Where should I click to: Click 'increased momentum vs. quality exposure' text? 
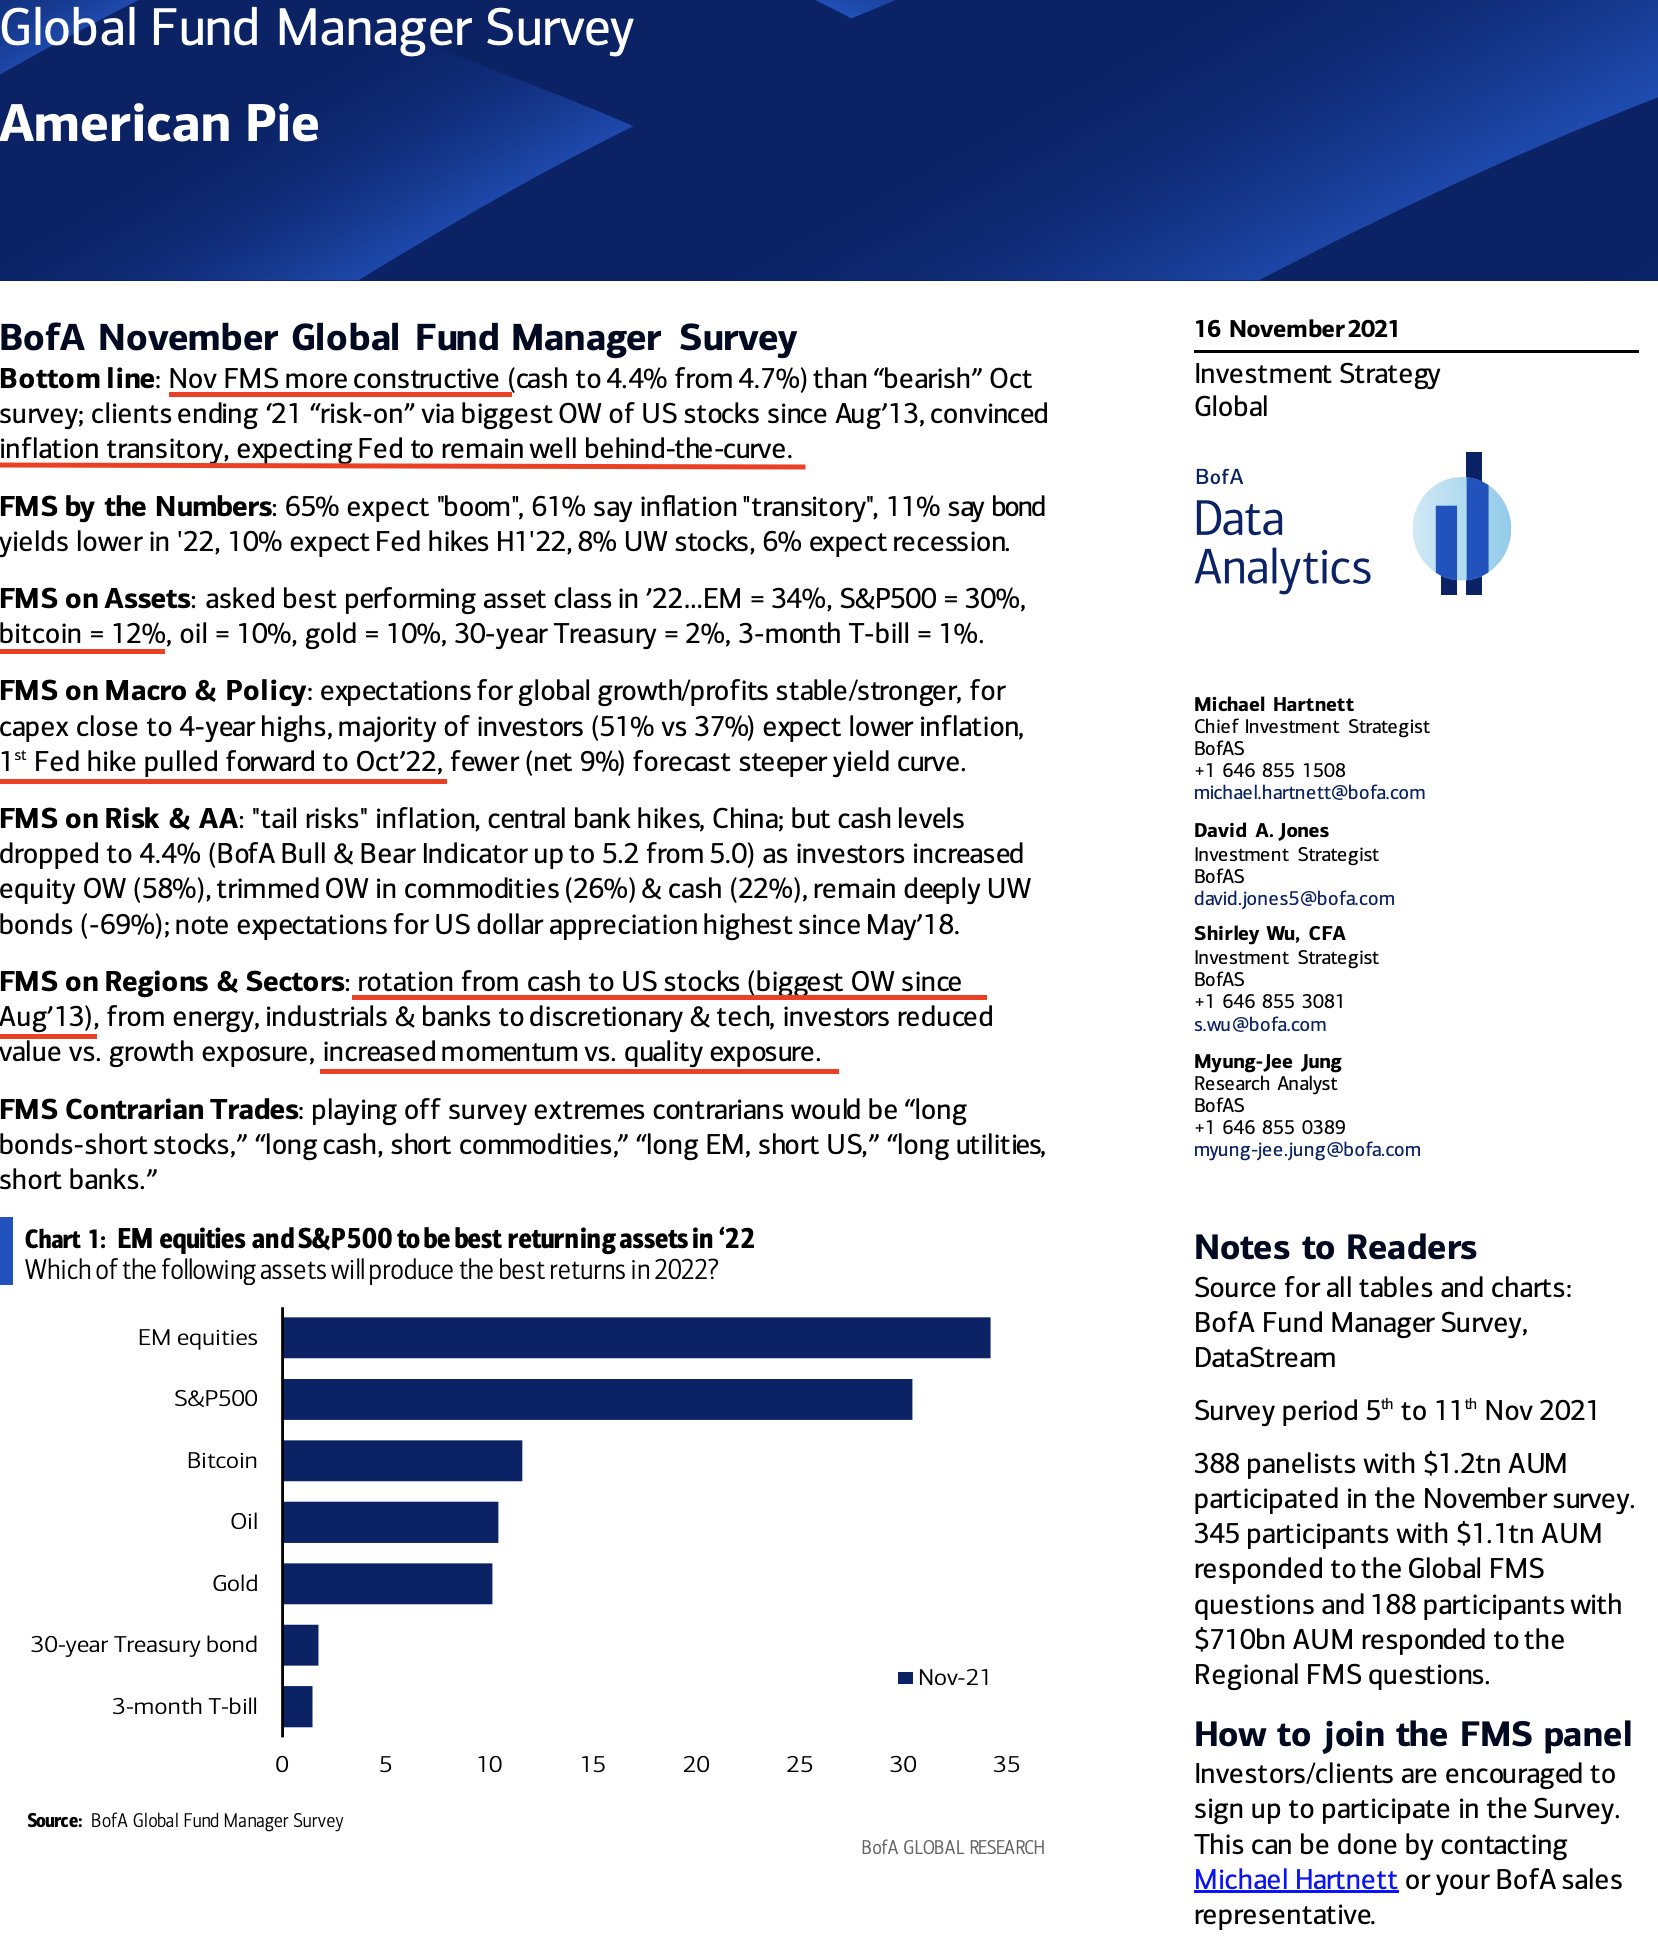point(571,1052)
